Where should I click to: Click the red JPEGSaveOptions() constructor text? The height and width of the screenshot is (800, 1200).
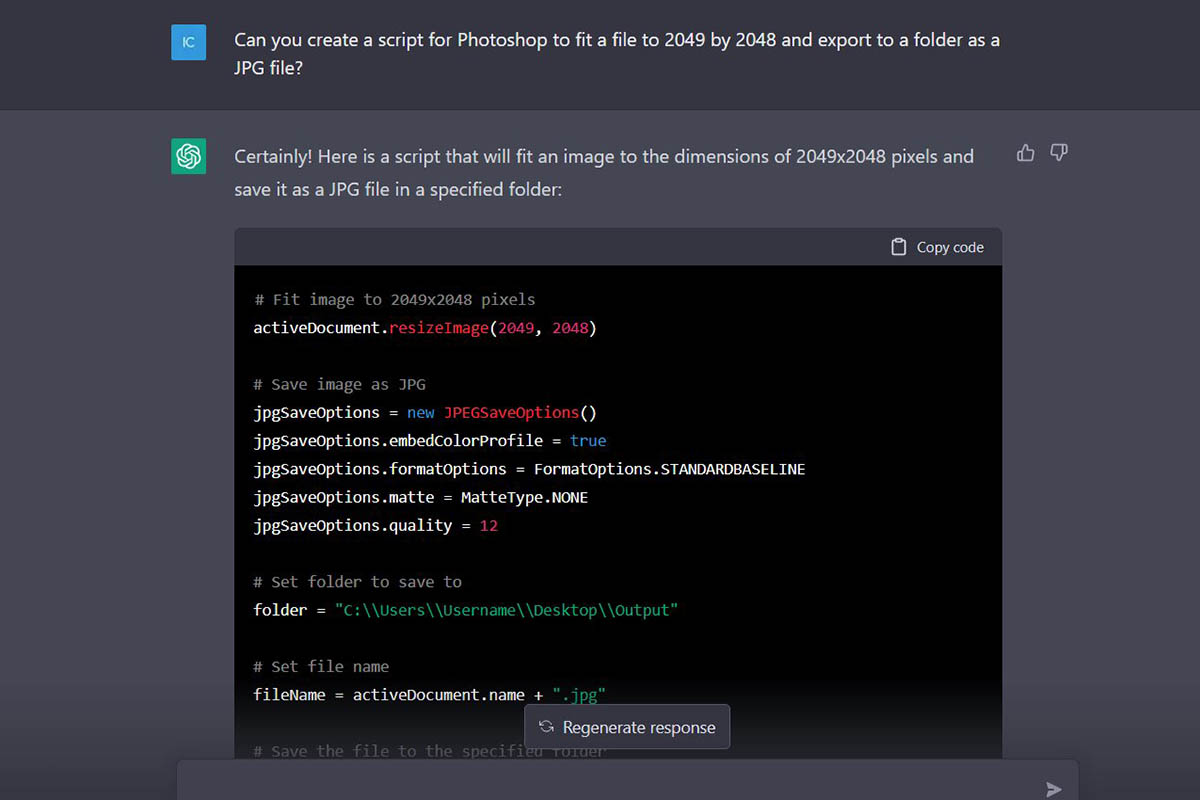[x=511, y=412]
